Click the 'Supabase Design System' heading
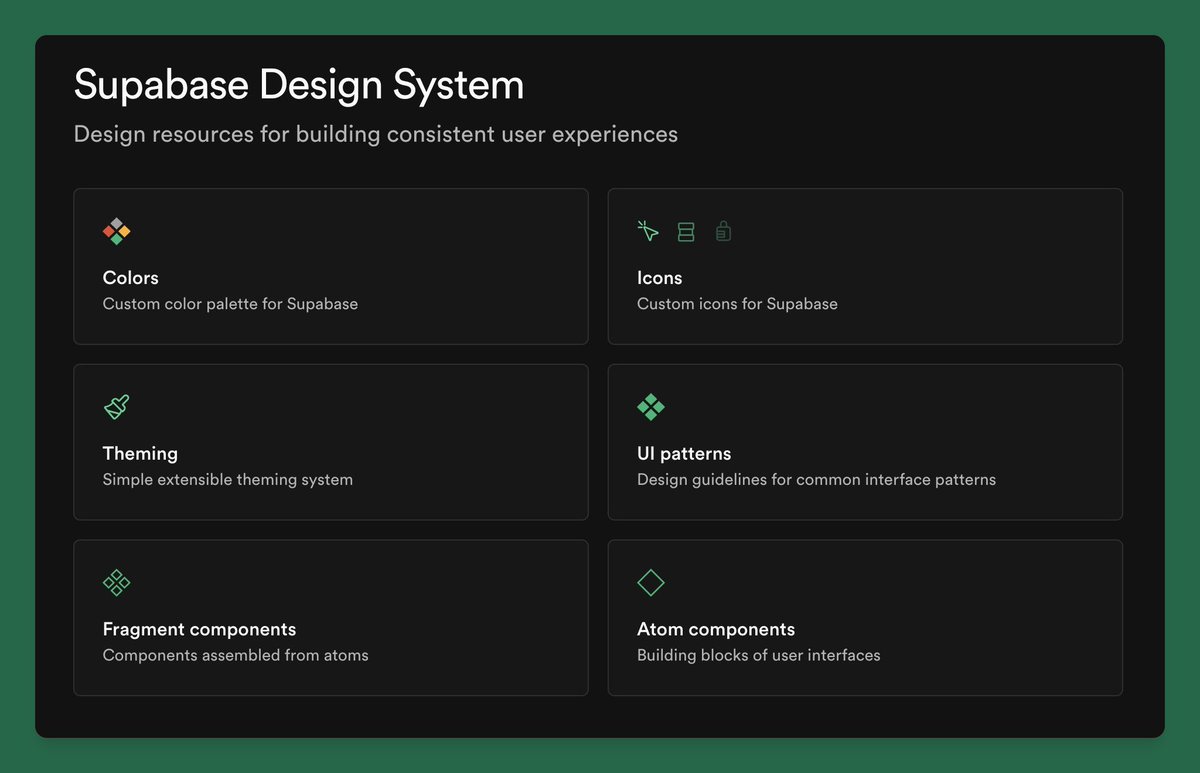The height and width of the screenshot is (773, 1200). coord(299,86)
